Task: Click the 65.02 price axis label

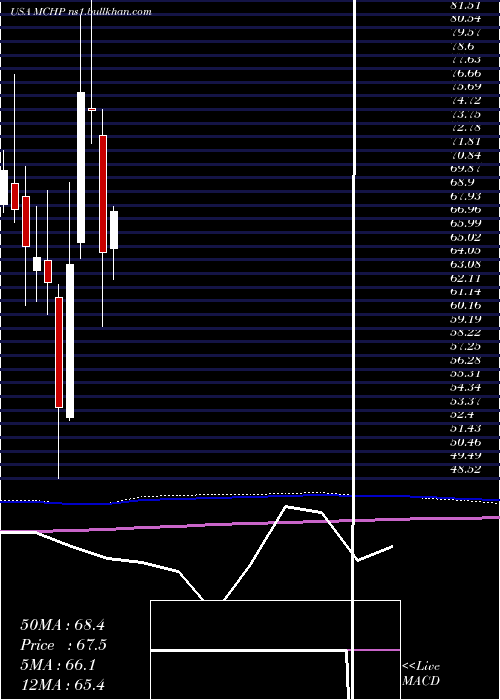Action: tap(465, 237)
